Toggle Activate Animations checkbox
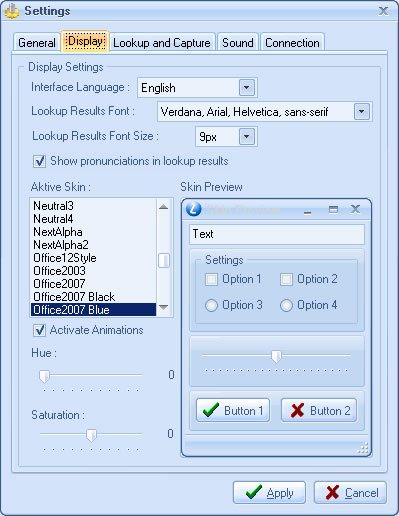This screenshot has height=516, width=399. pyautogui.click(x=40, y=330)
